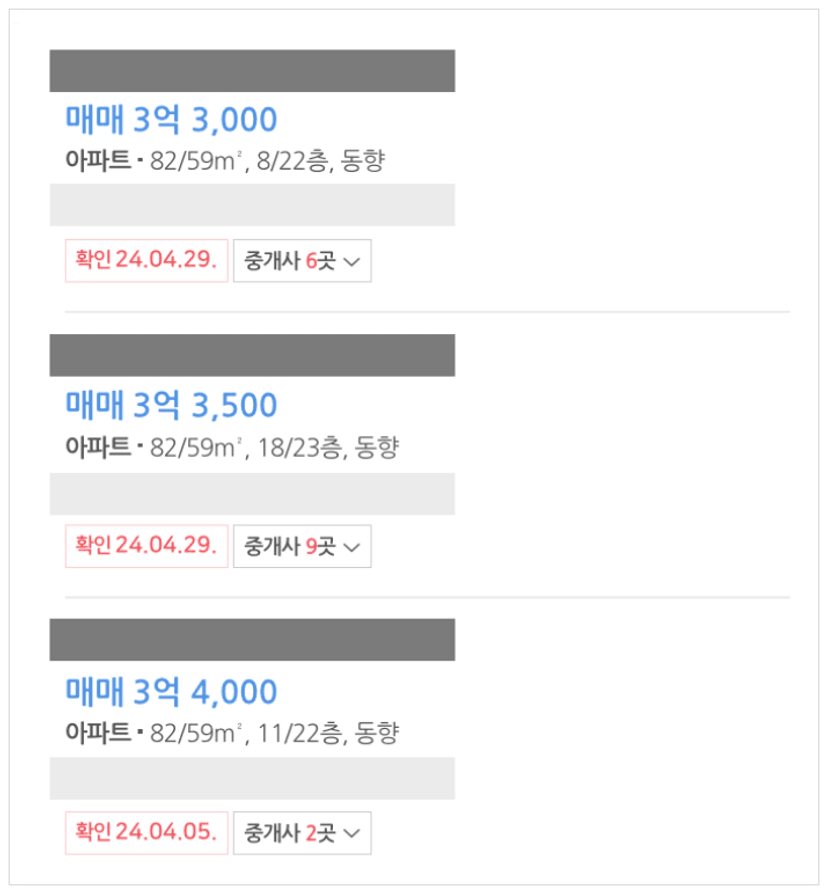
Task: Click gray description bar under 8/22층 listing
Action: (x=252, y=205)
